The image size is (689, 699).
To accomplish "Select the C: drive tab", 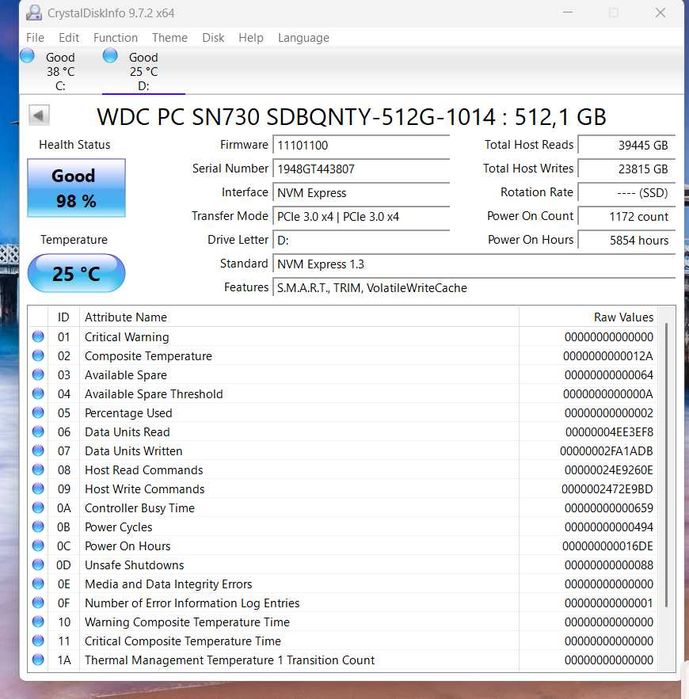I will (61, 71).
